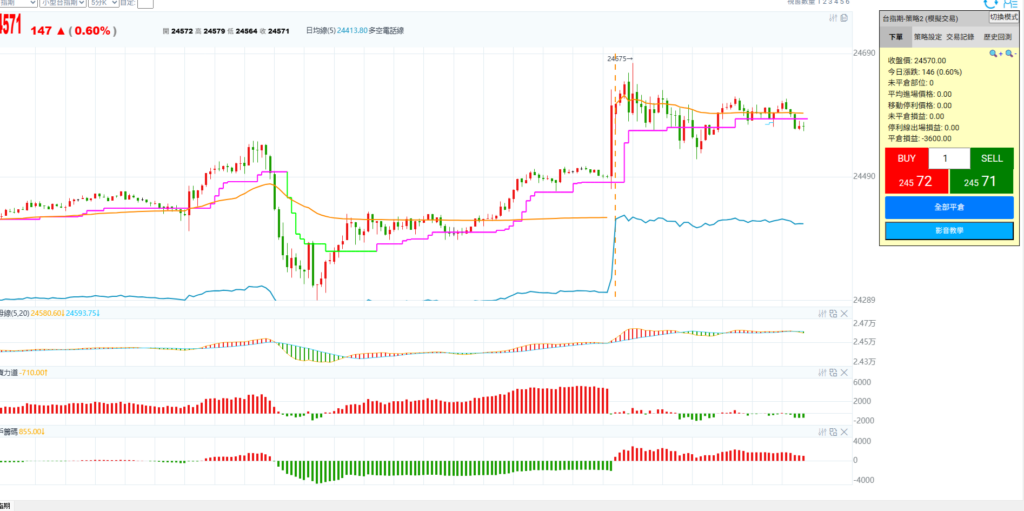This screenshot has height=511, width=1024.
Task: Open the 5分K timeframe dropdown
Action: tap(104, 4)
